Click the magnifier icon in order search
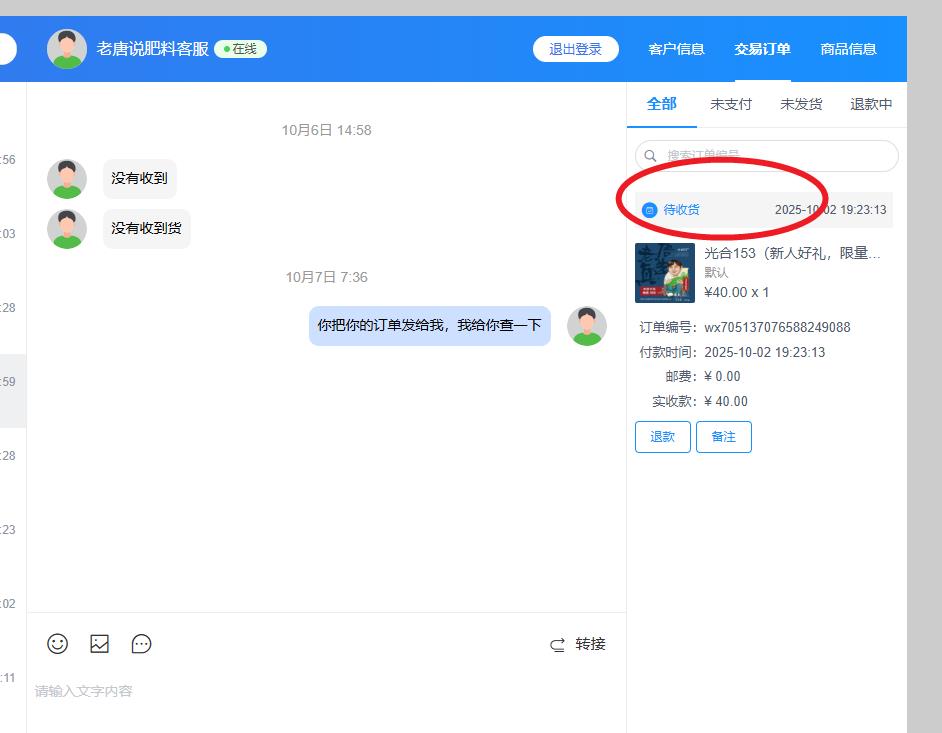This screenshot has height=733, width=942. 651,156
